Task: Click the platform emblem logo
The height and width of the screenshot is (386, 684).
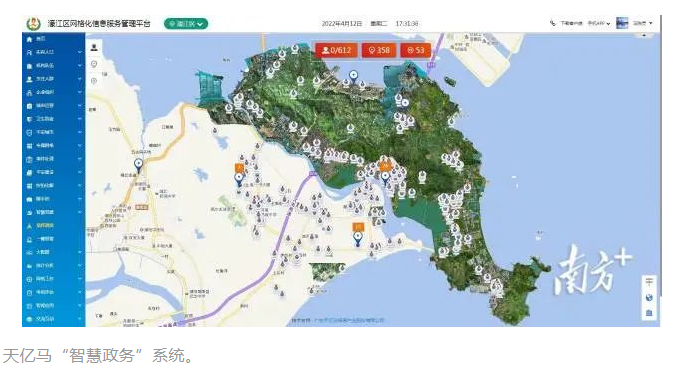Action: 33,23
